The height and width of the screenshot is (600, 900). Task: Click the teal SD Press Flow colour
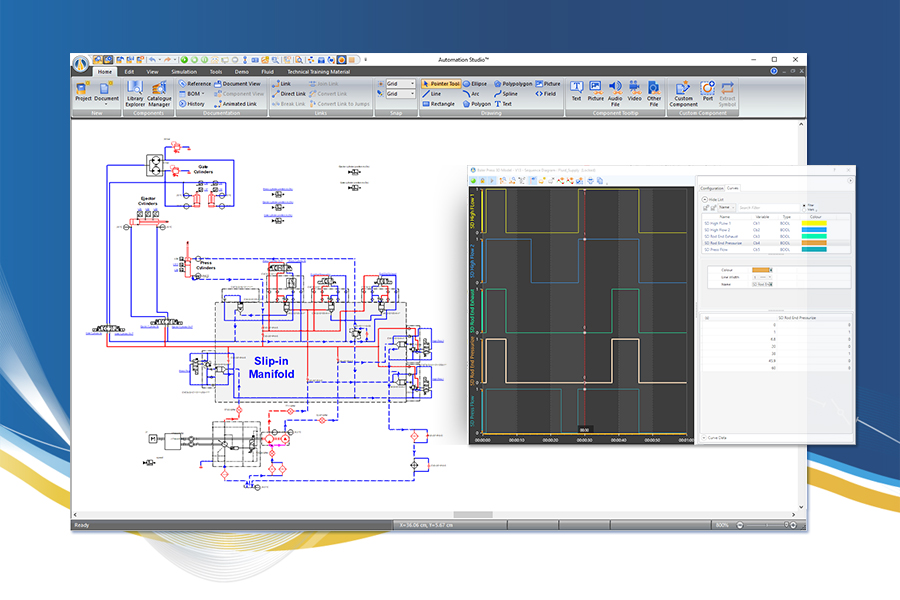coord(814,249)
